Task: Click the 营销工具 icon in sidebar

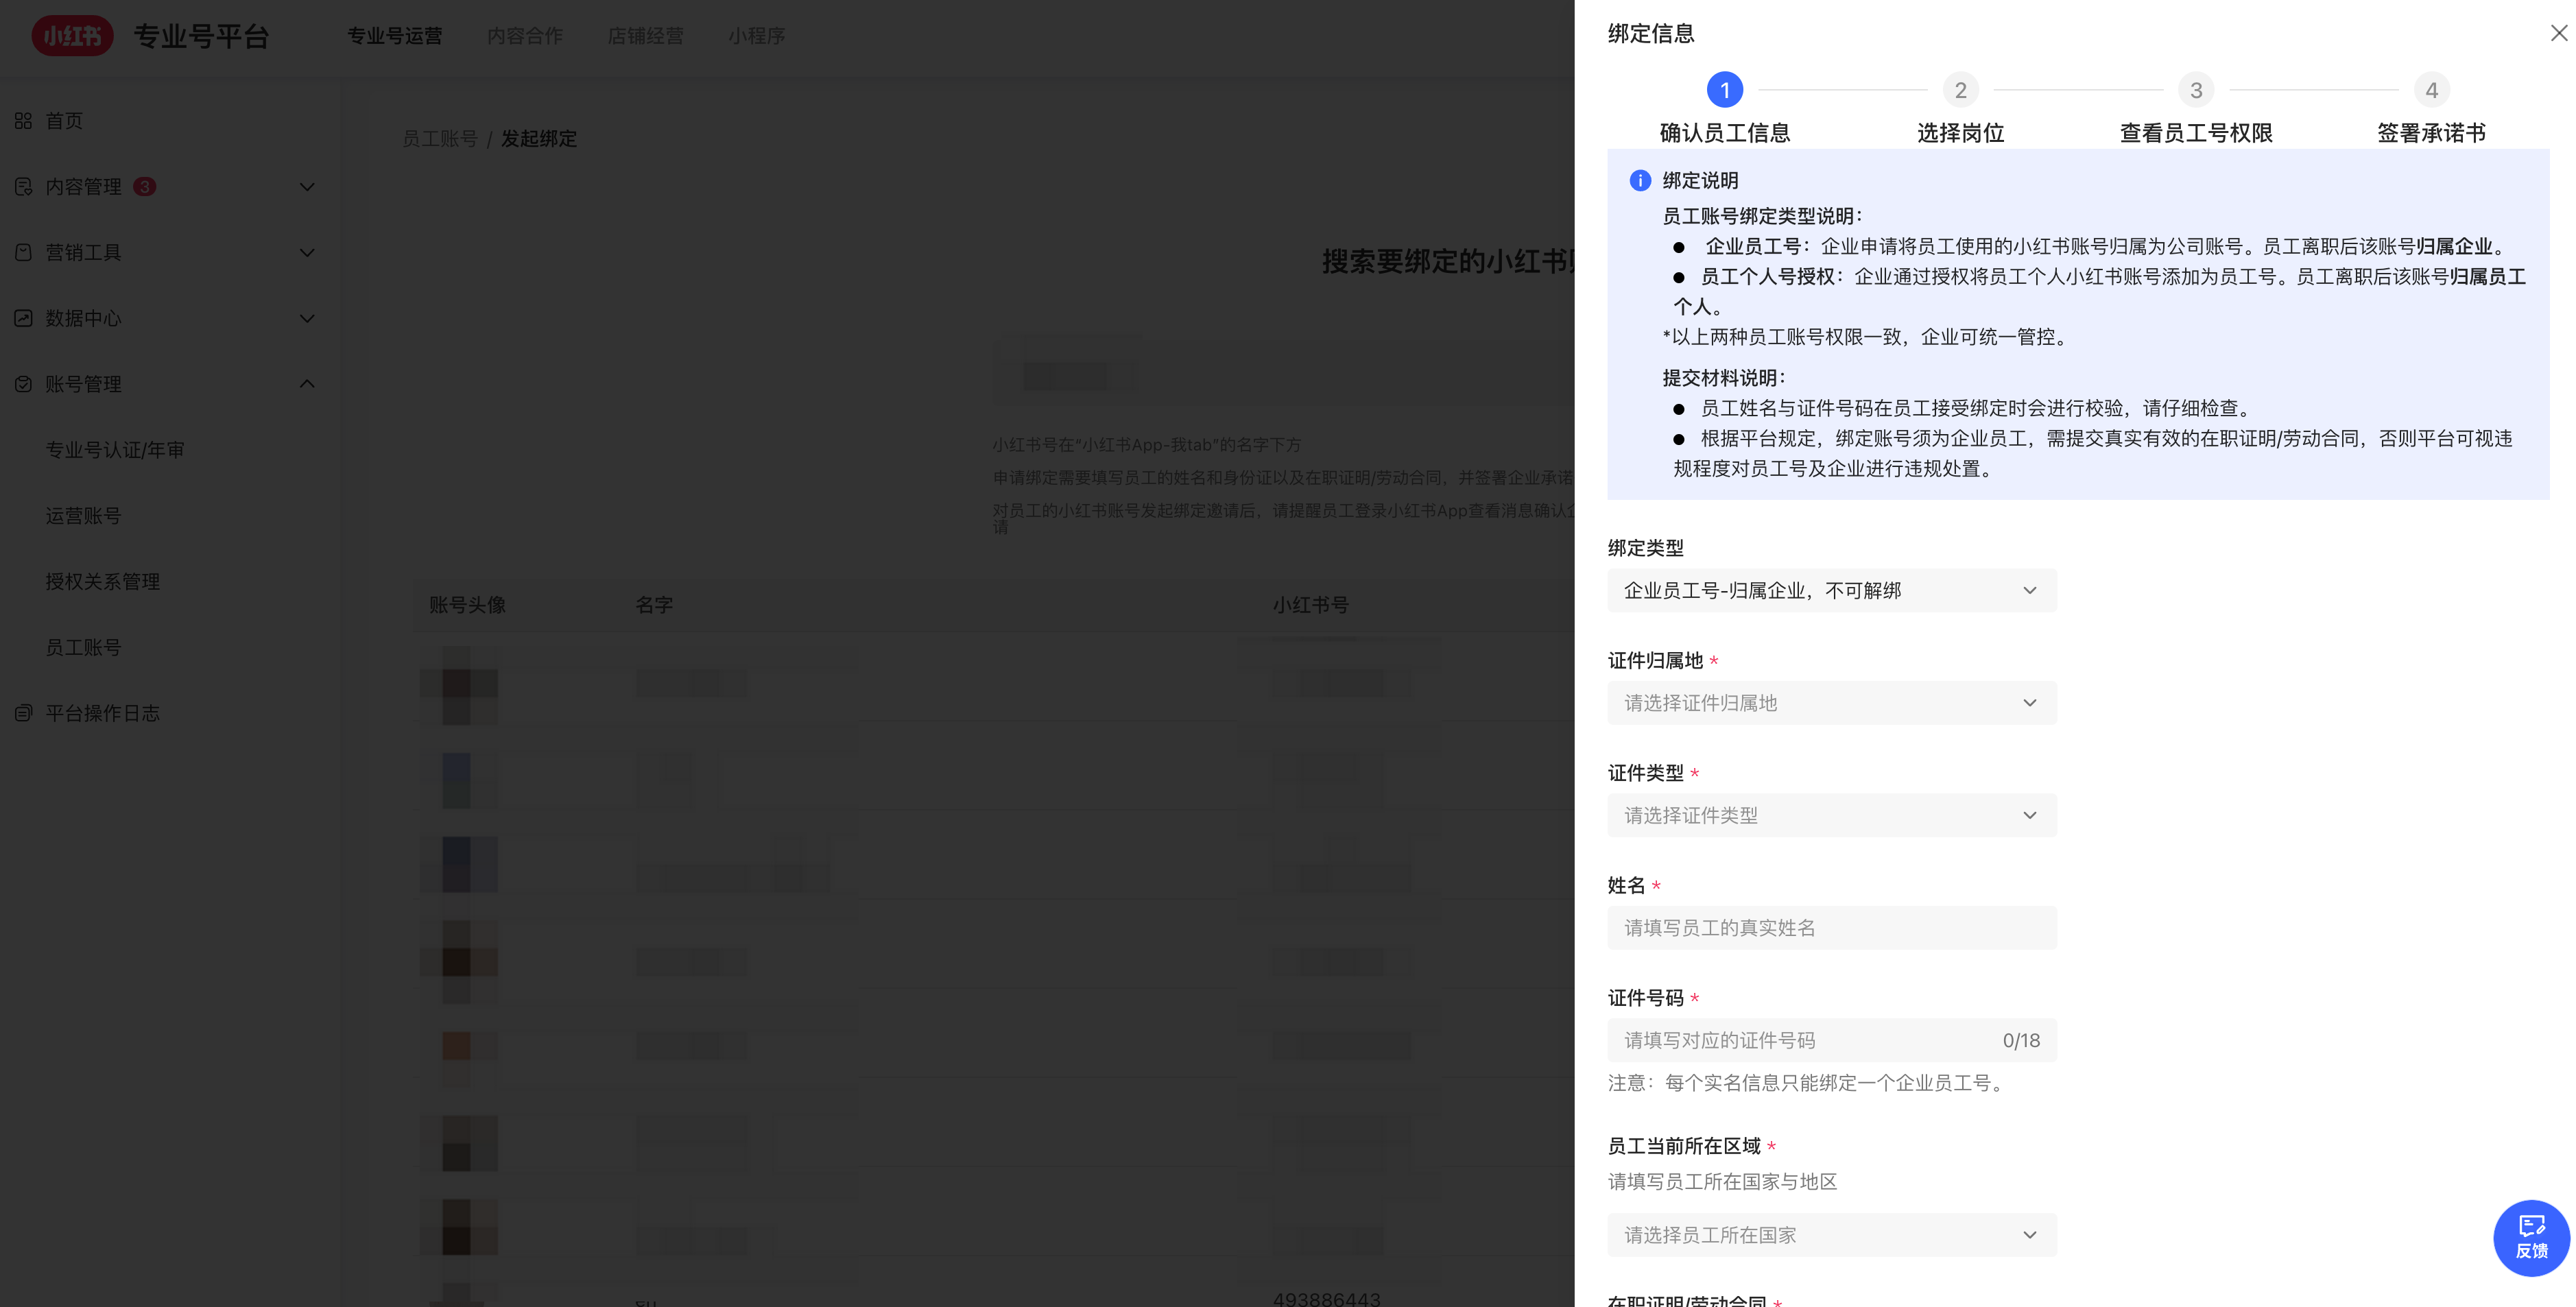Action: (23, 252)
